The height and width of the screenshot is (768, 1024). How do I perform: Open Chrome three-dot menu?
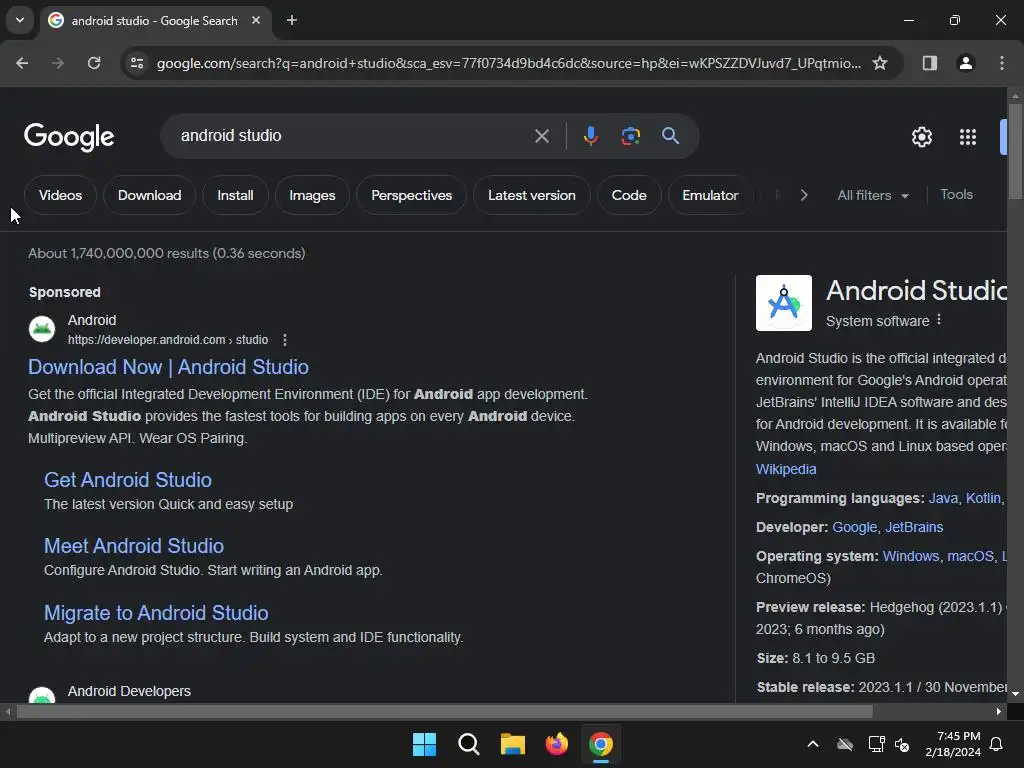[x=1001, y=63]
